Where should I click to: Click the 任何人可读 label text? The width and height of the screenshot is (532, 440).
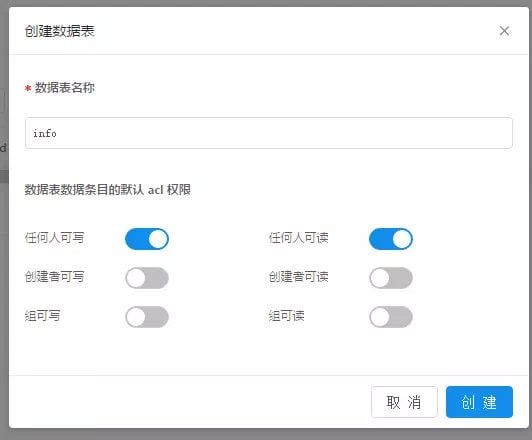pos(299,238)
